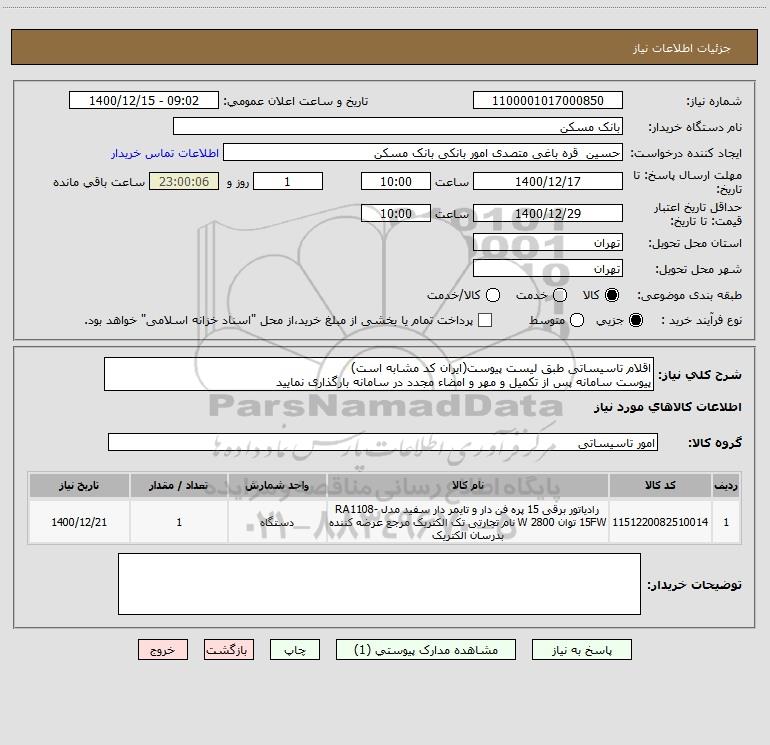Click the buyer organization field بانک مسکن

click(398, 127)
